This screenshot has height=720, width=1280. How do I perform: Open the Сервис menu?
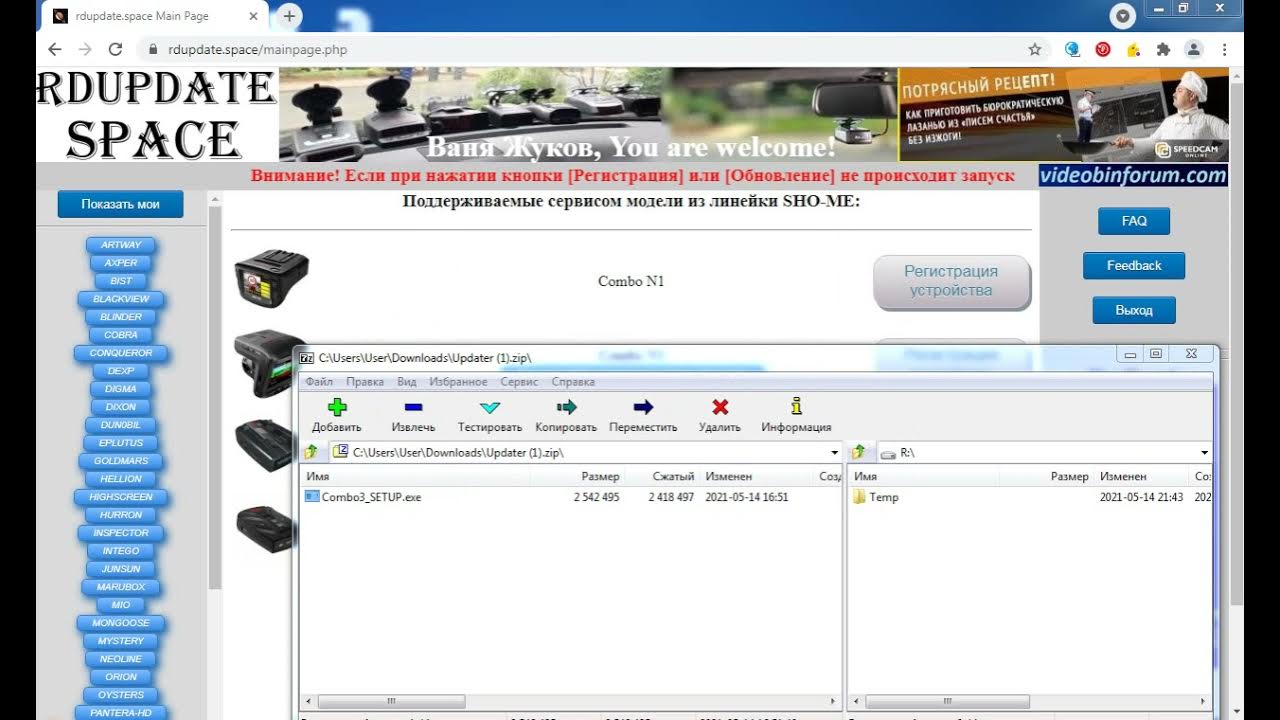(x=519, y=382)
